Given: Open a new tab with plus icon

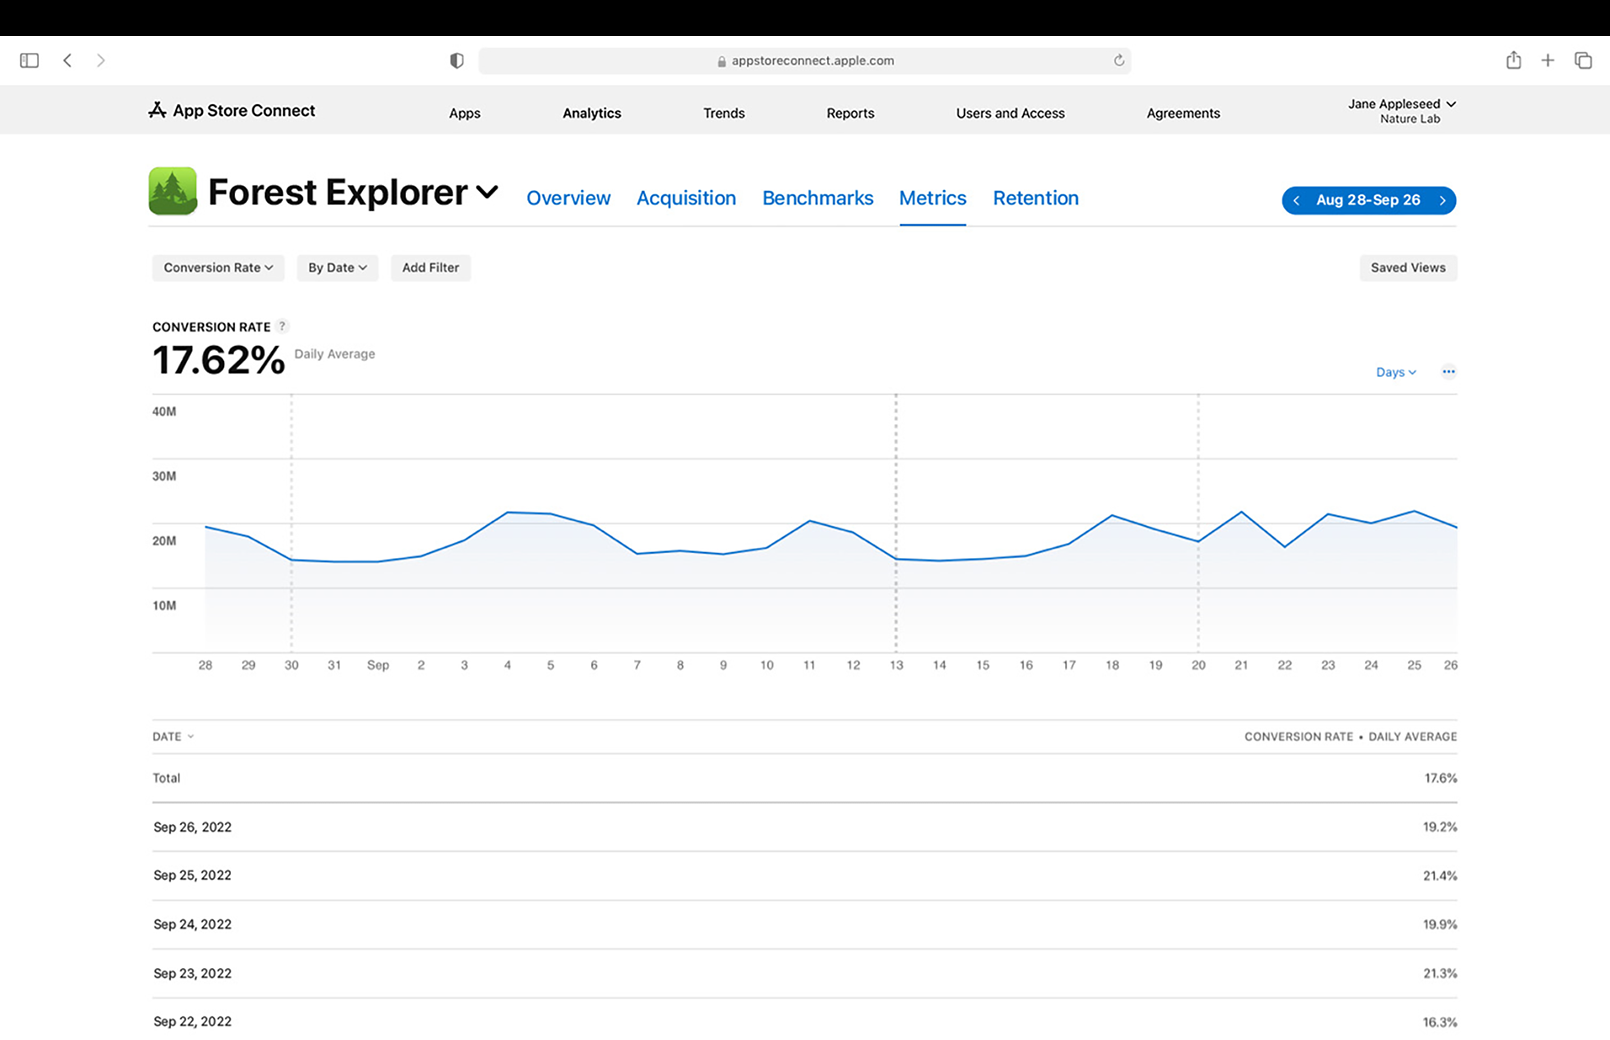Looking at the screenshot, I should point(1547,61).
